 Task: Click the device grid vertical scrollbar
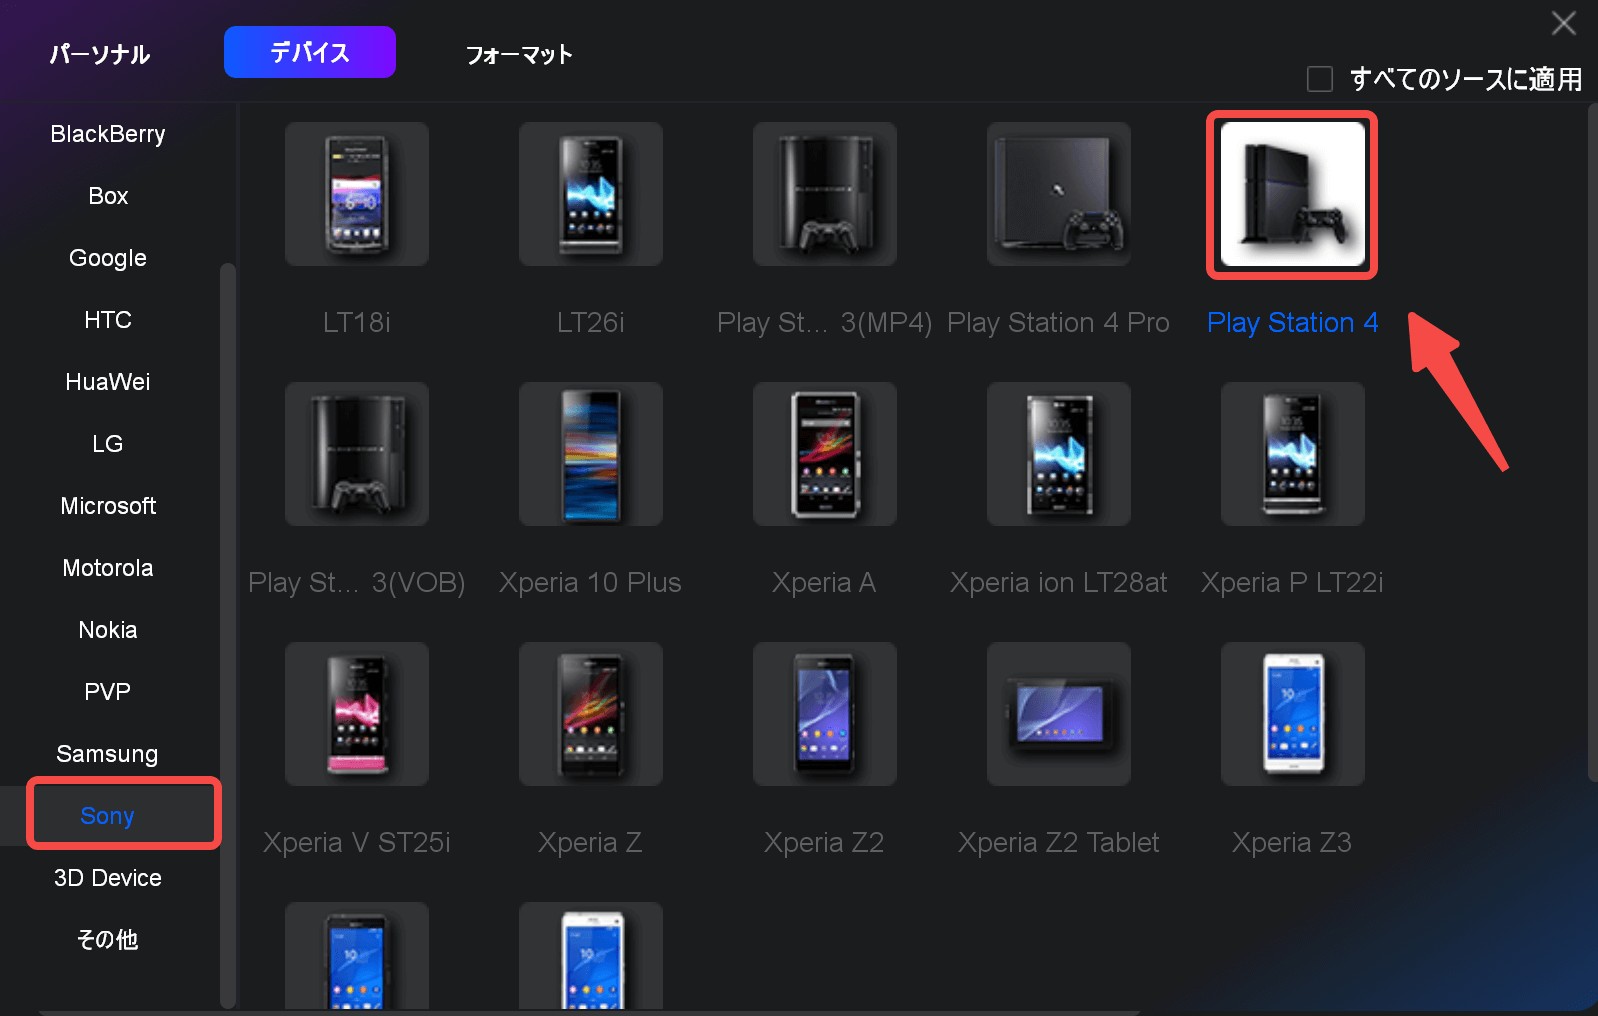click(x=1592, y=444)
